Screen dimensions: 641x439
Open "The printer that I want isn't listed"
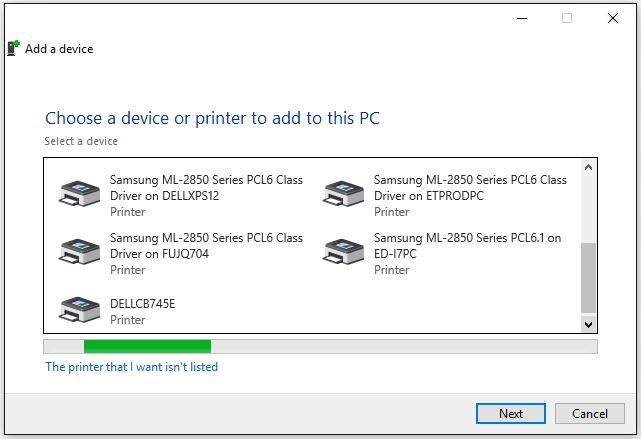pos(132,367)
